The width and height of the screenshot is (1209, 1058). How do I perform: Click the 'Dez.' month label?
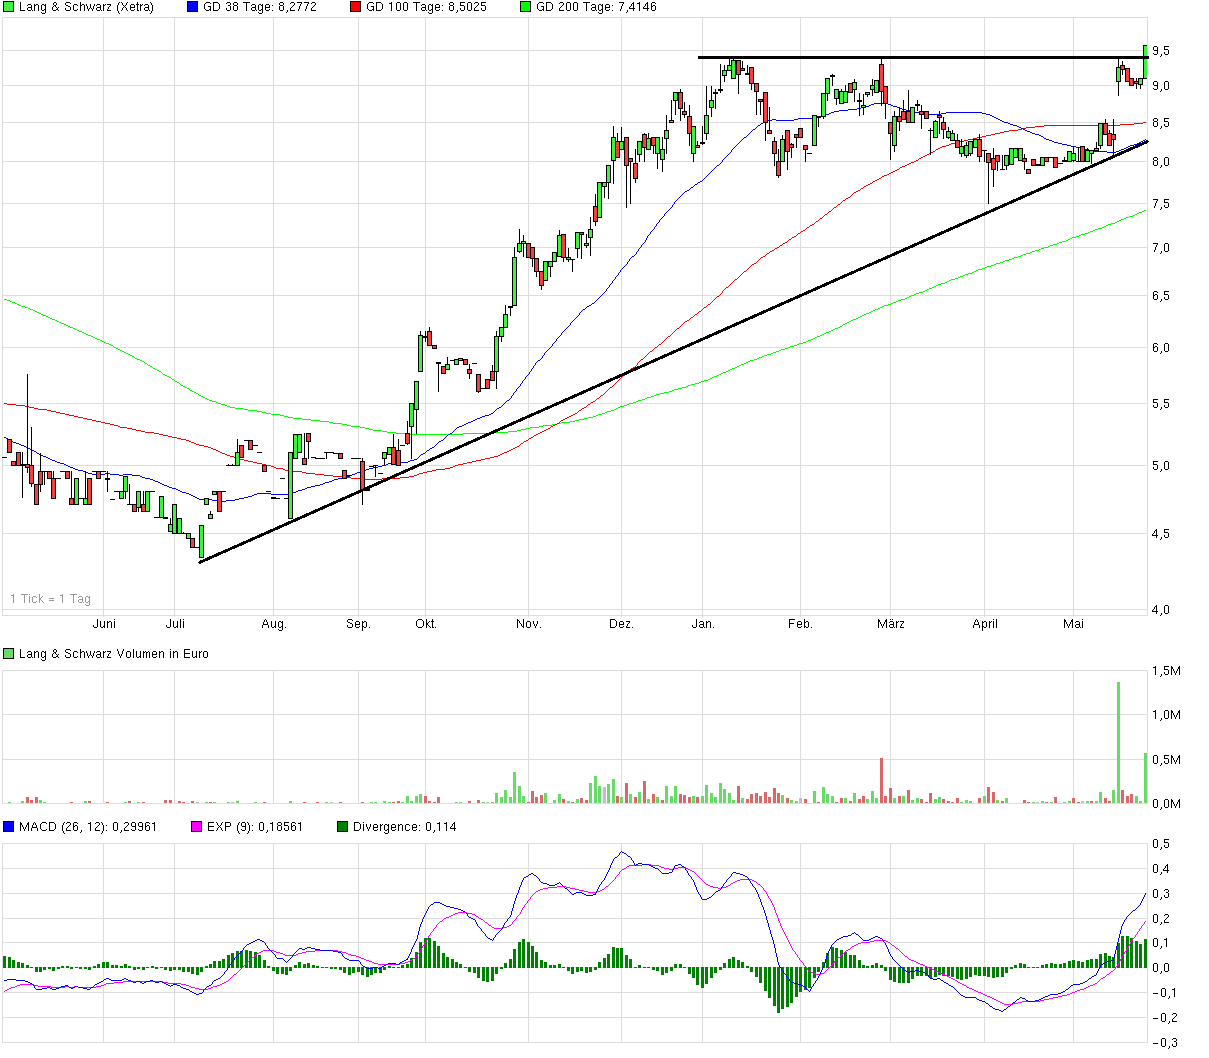(621, 624)
